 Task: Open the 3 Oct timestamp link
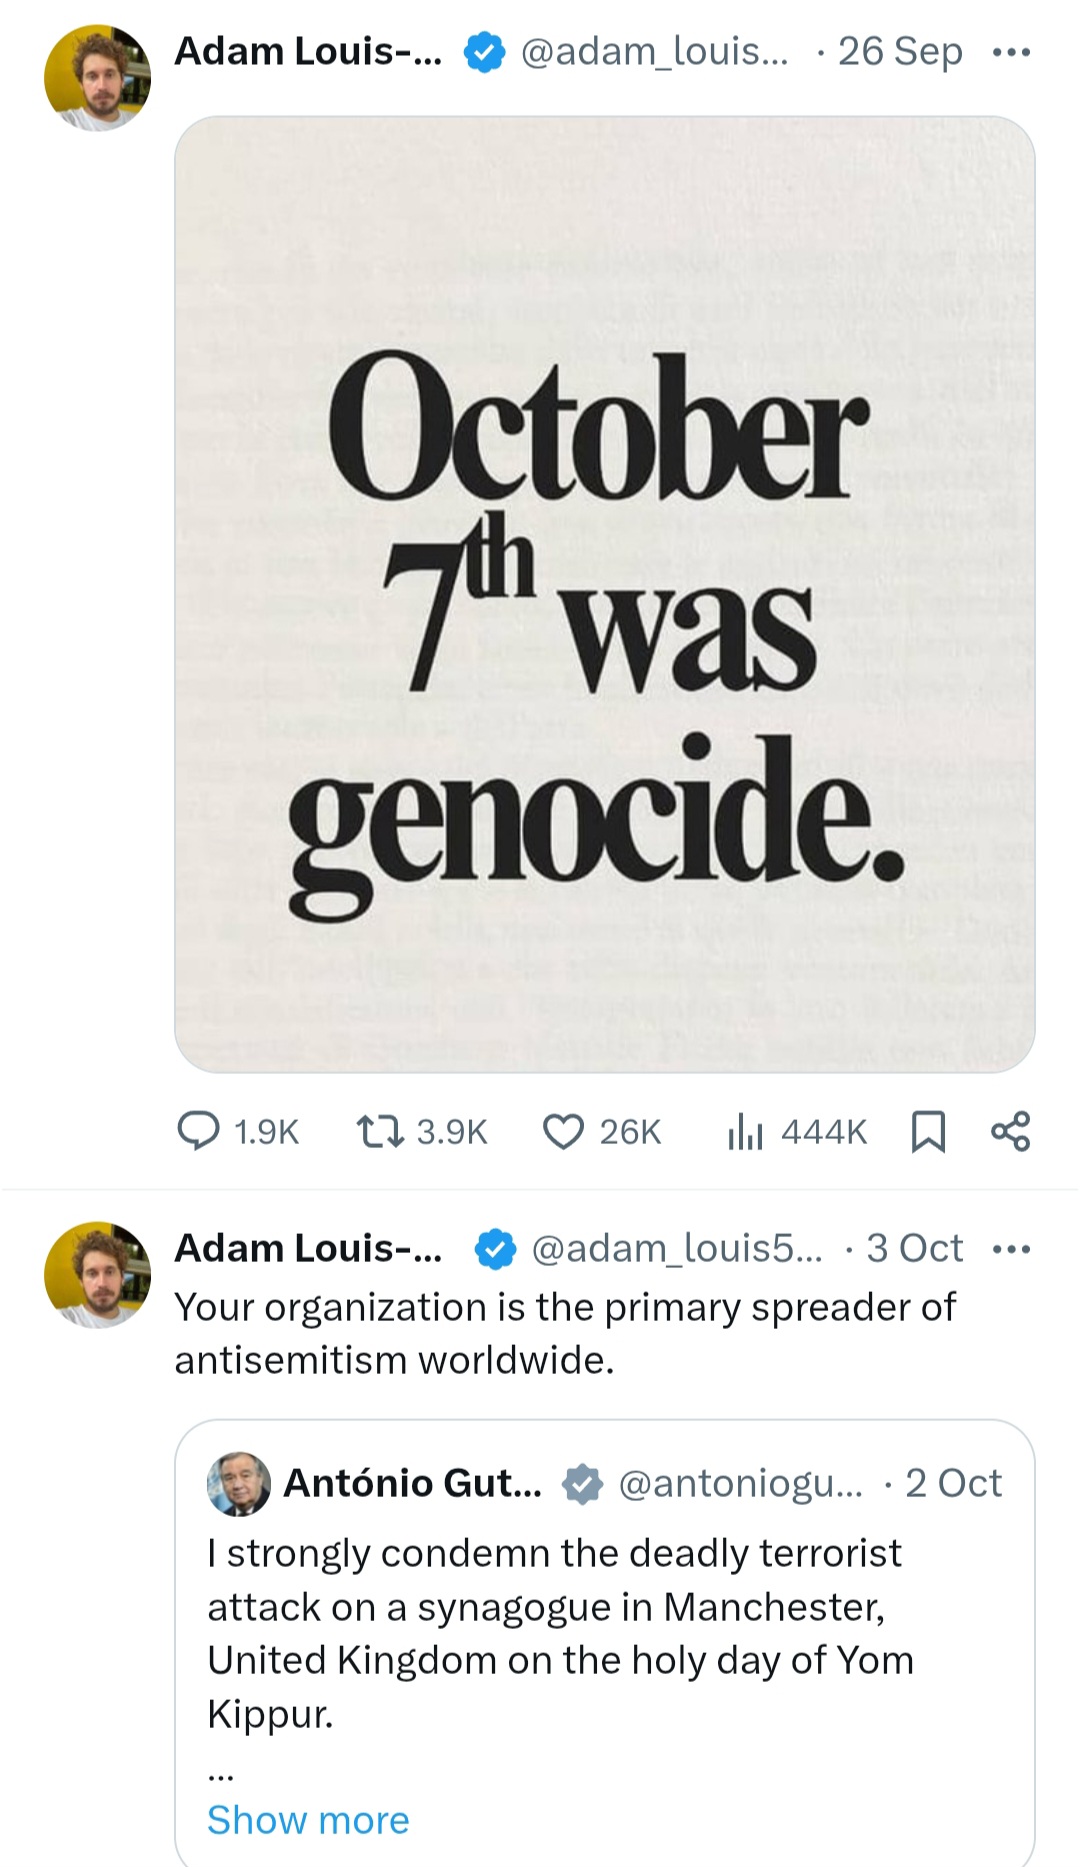[914, 1248]
